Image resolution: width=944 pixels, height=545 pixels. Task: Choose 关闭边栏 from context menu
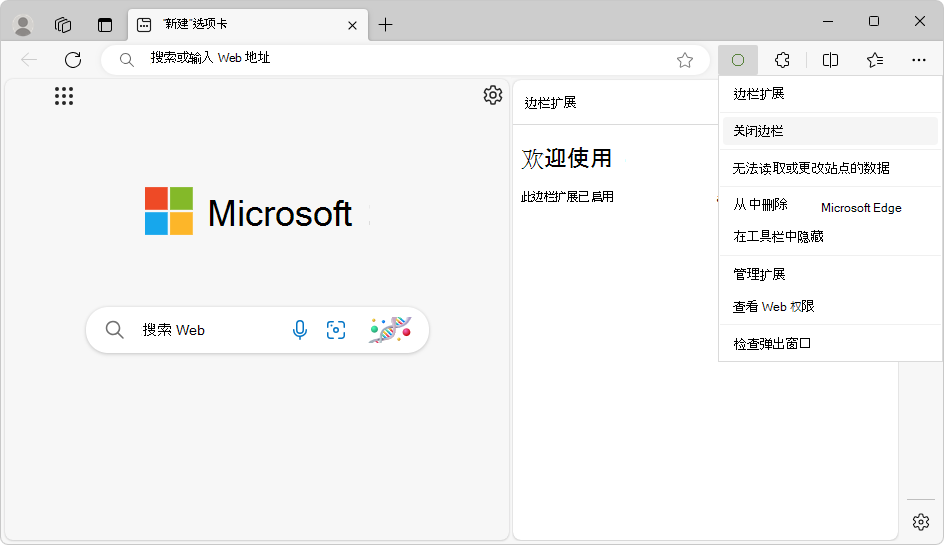point(830,131)
